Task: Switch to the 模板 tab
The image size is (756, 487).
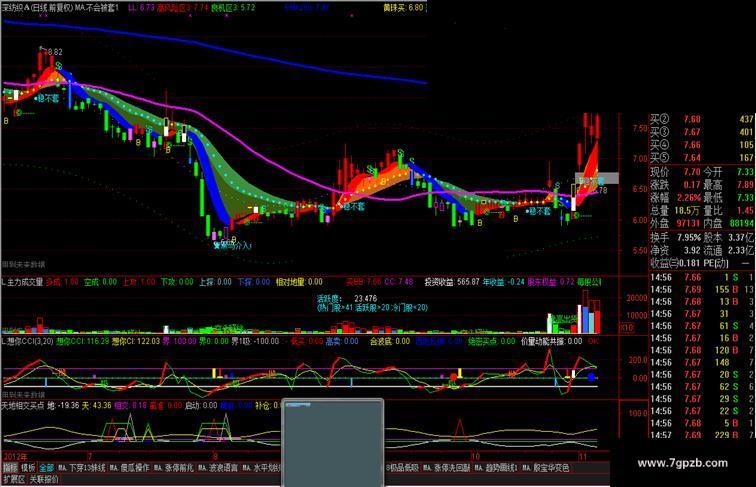Action: tap(28, 468)
